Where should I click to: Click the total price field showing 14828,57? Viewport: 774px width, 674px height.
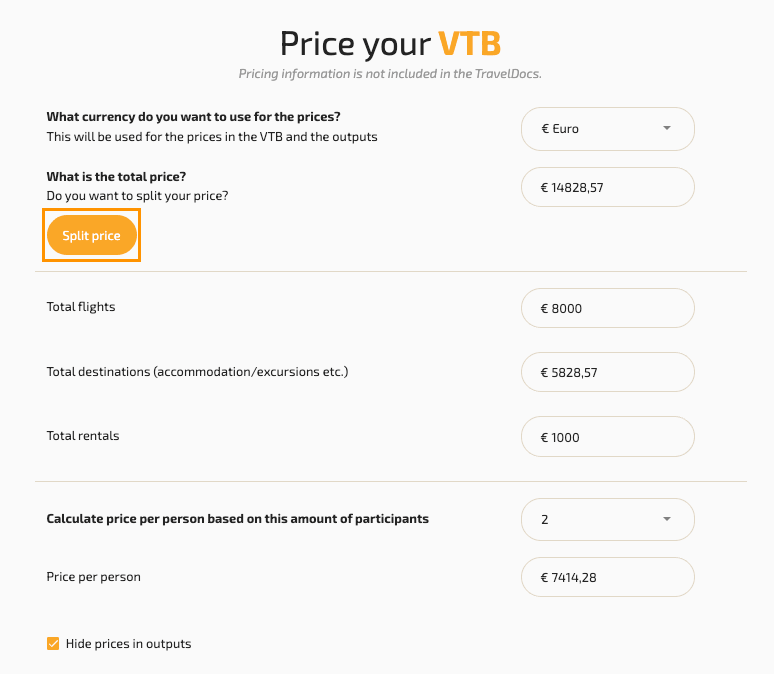[608, 187]
